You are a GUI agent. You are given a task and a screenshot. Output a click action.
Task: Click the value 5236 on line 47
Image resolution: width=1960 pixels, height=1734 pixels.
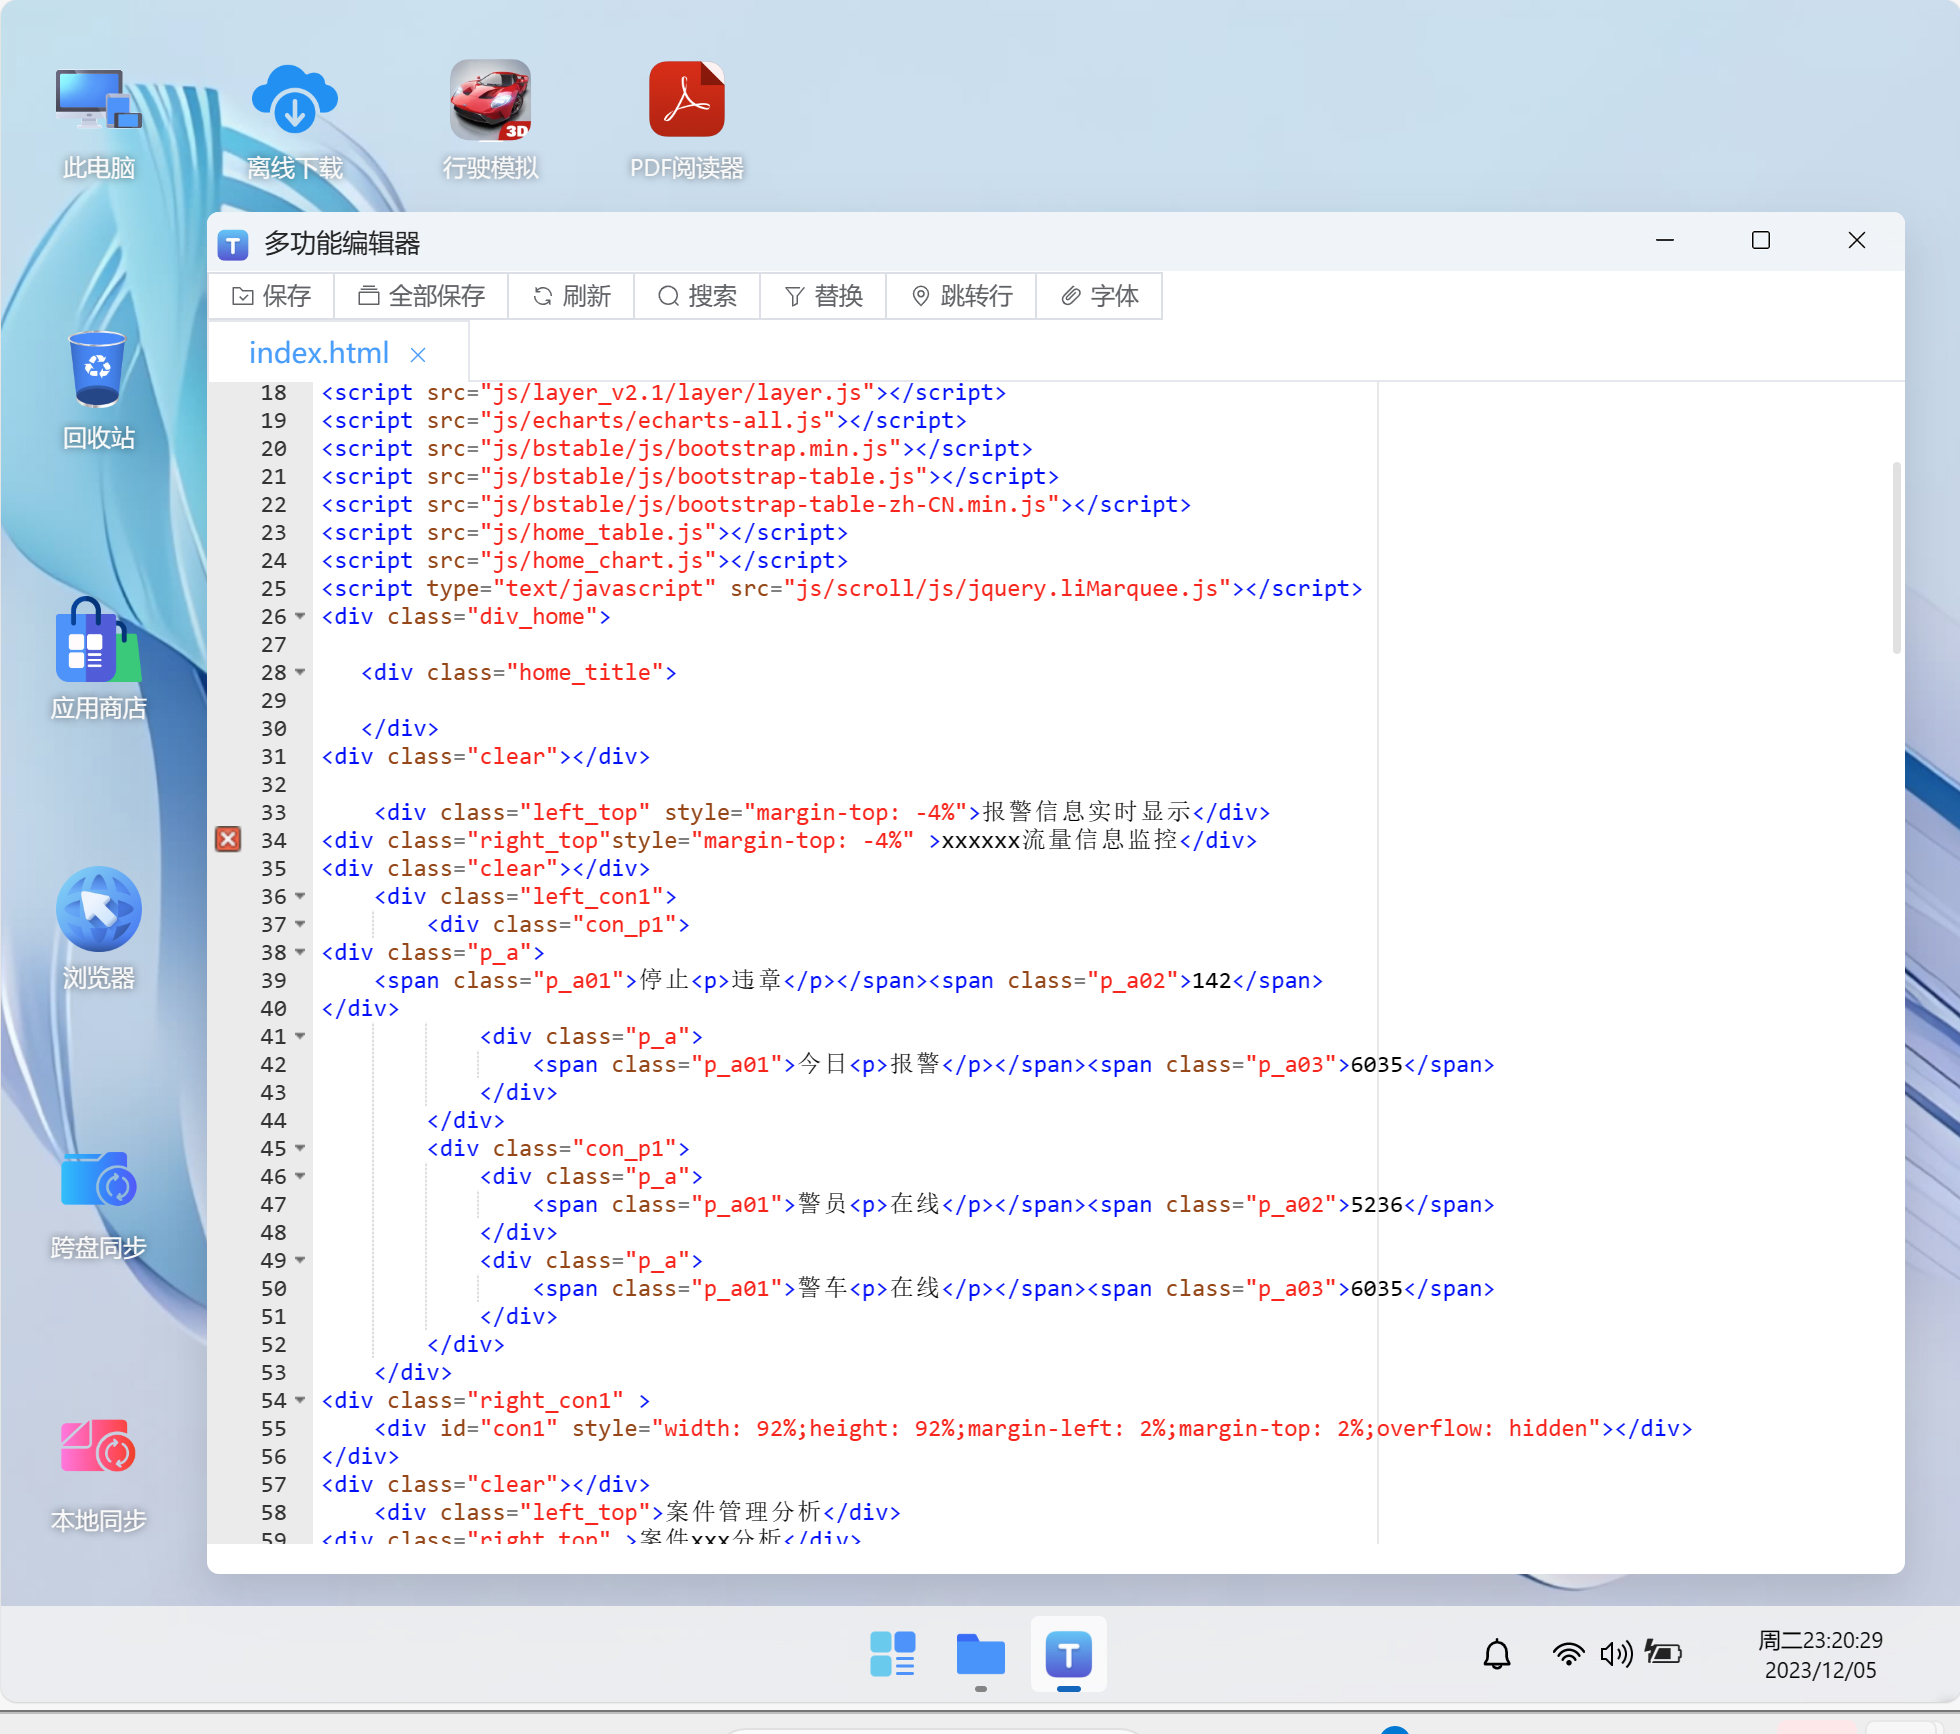point(1377,1205)
